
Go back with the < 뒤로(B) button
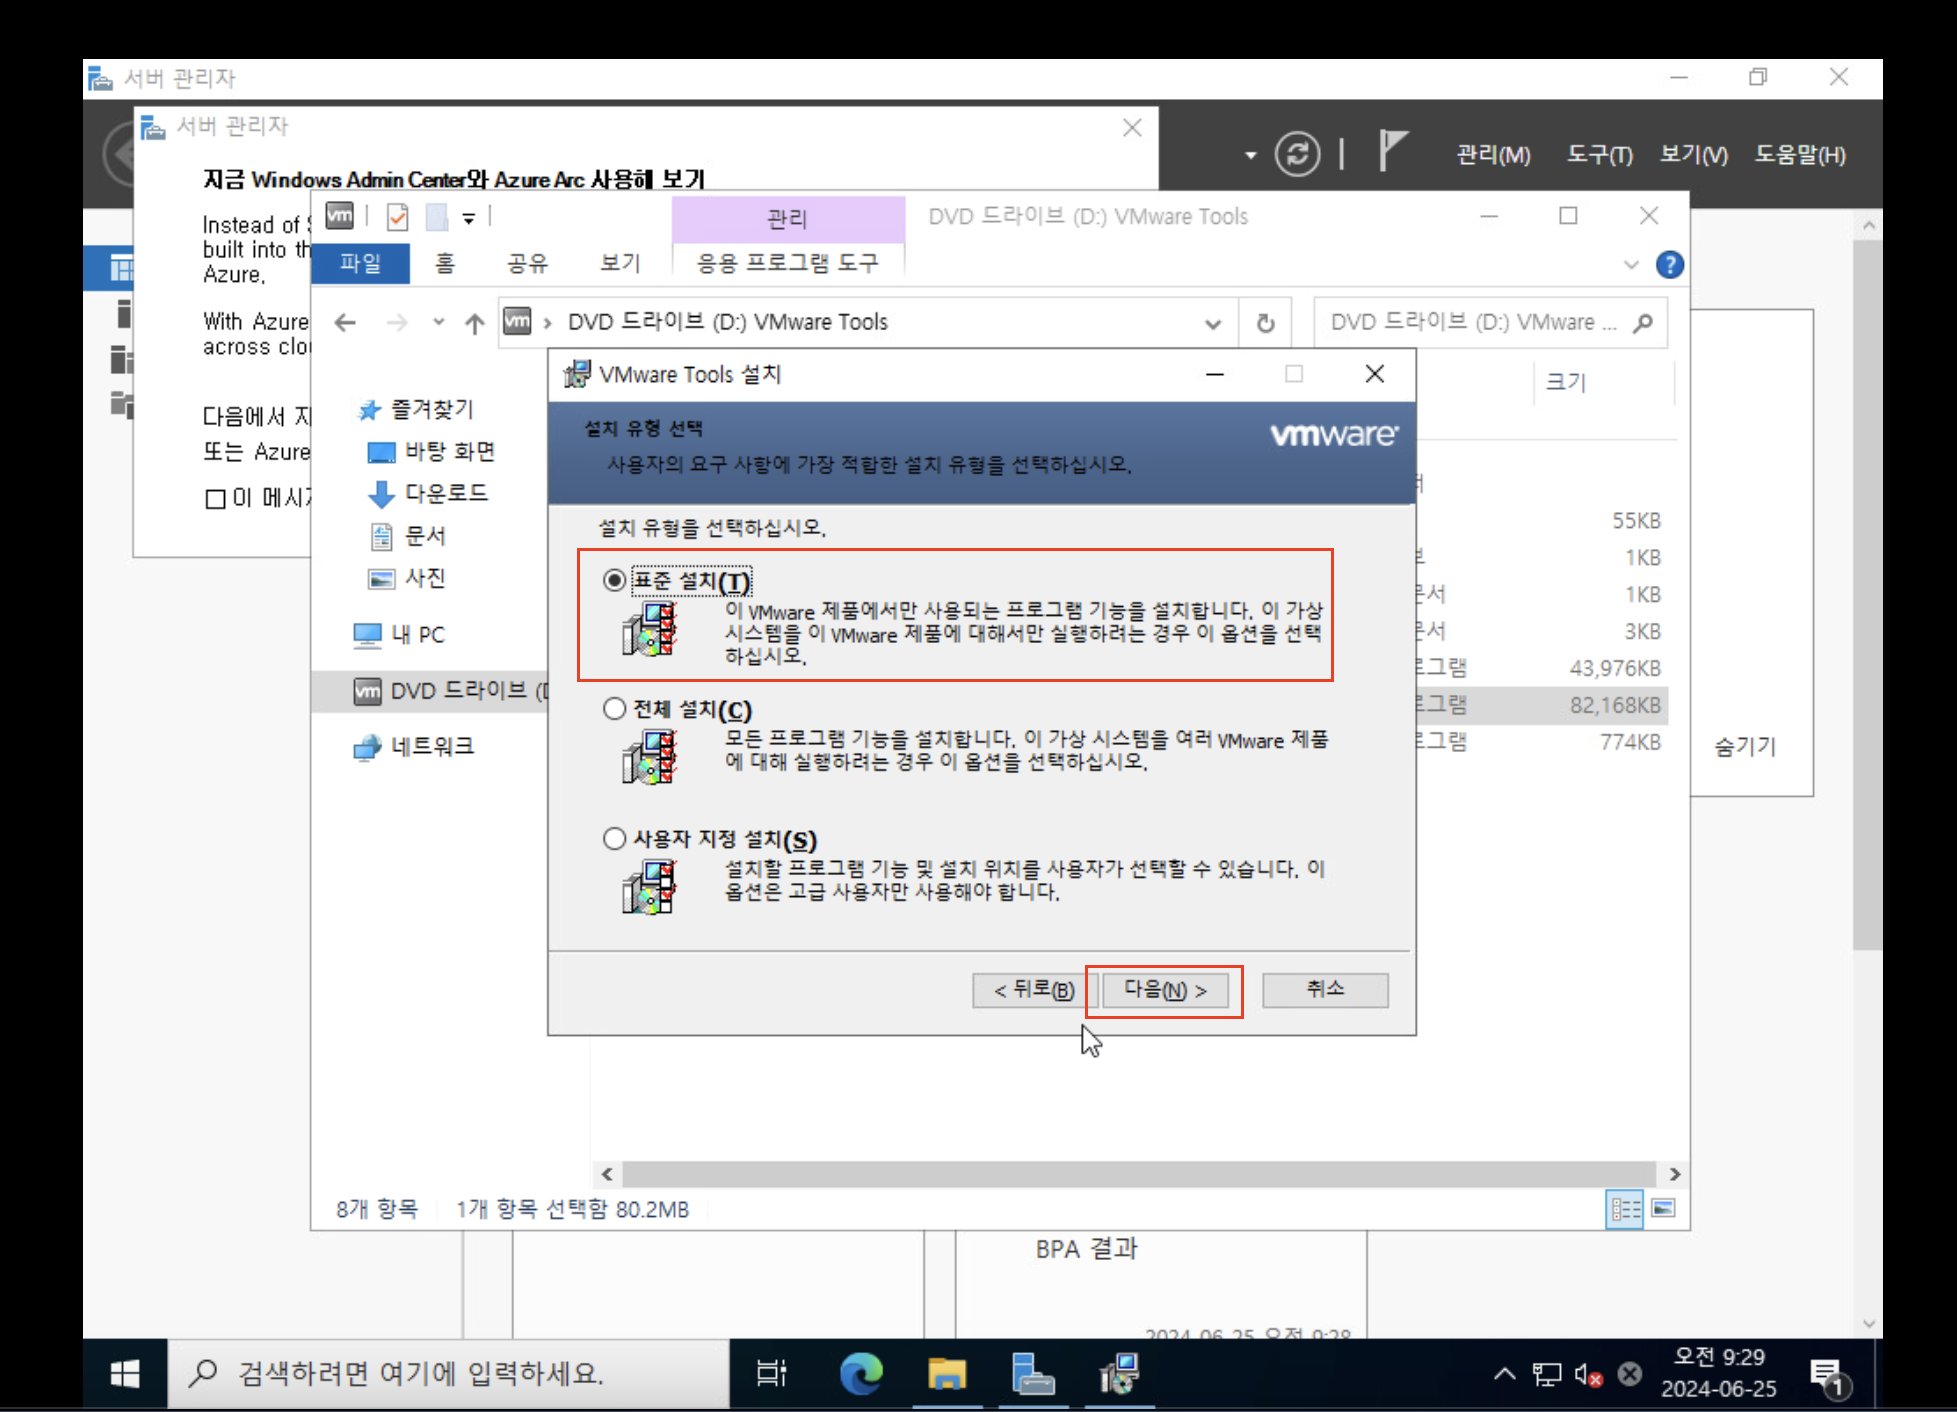1034,990
